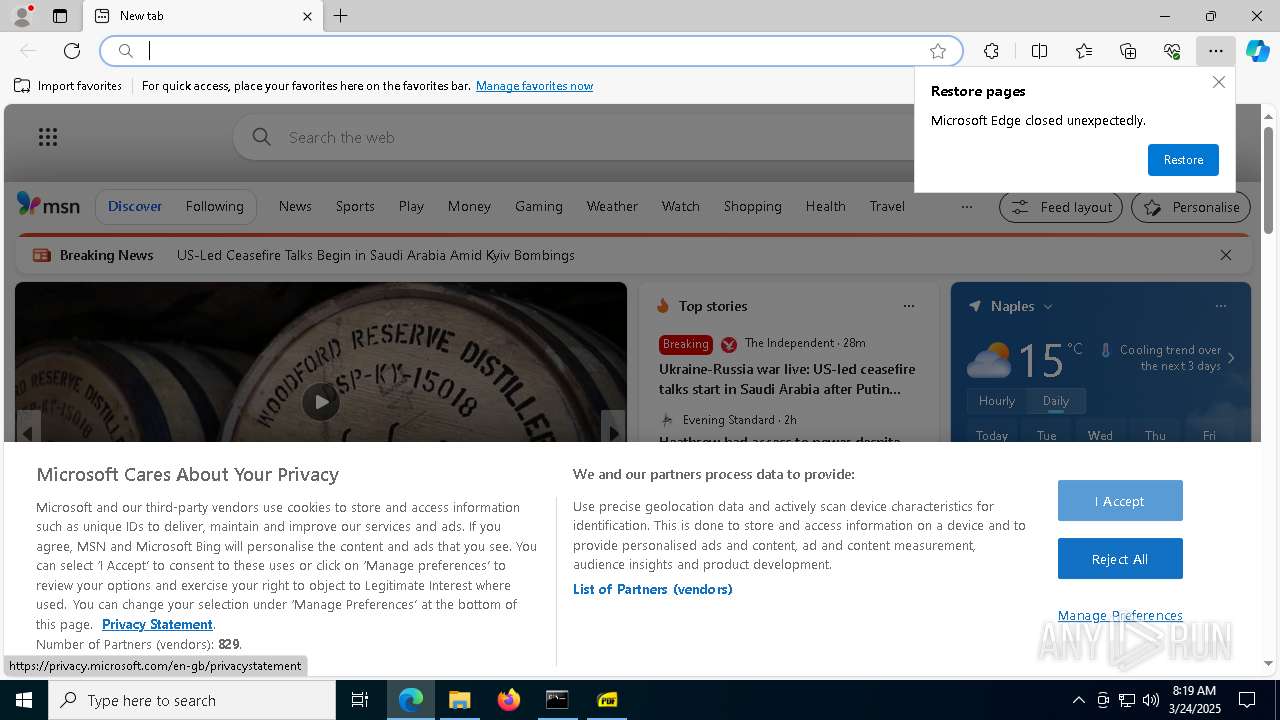This screenshot has height=720, width=1280.
Task: Open the Weather category
Action: [x=612, y=206]
